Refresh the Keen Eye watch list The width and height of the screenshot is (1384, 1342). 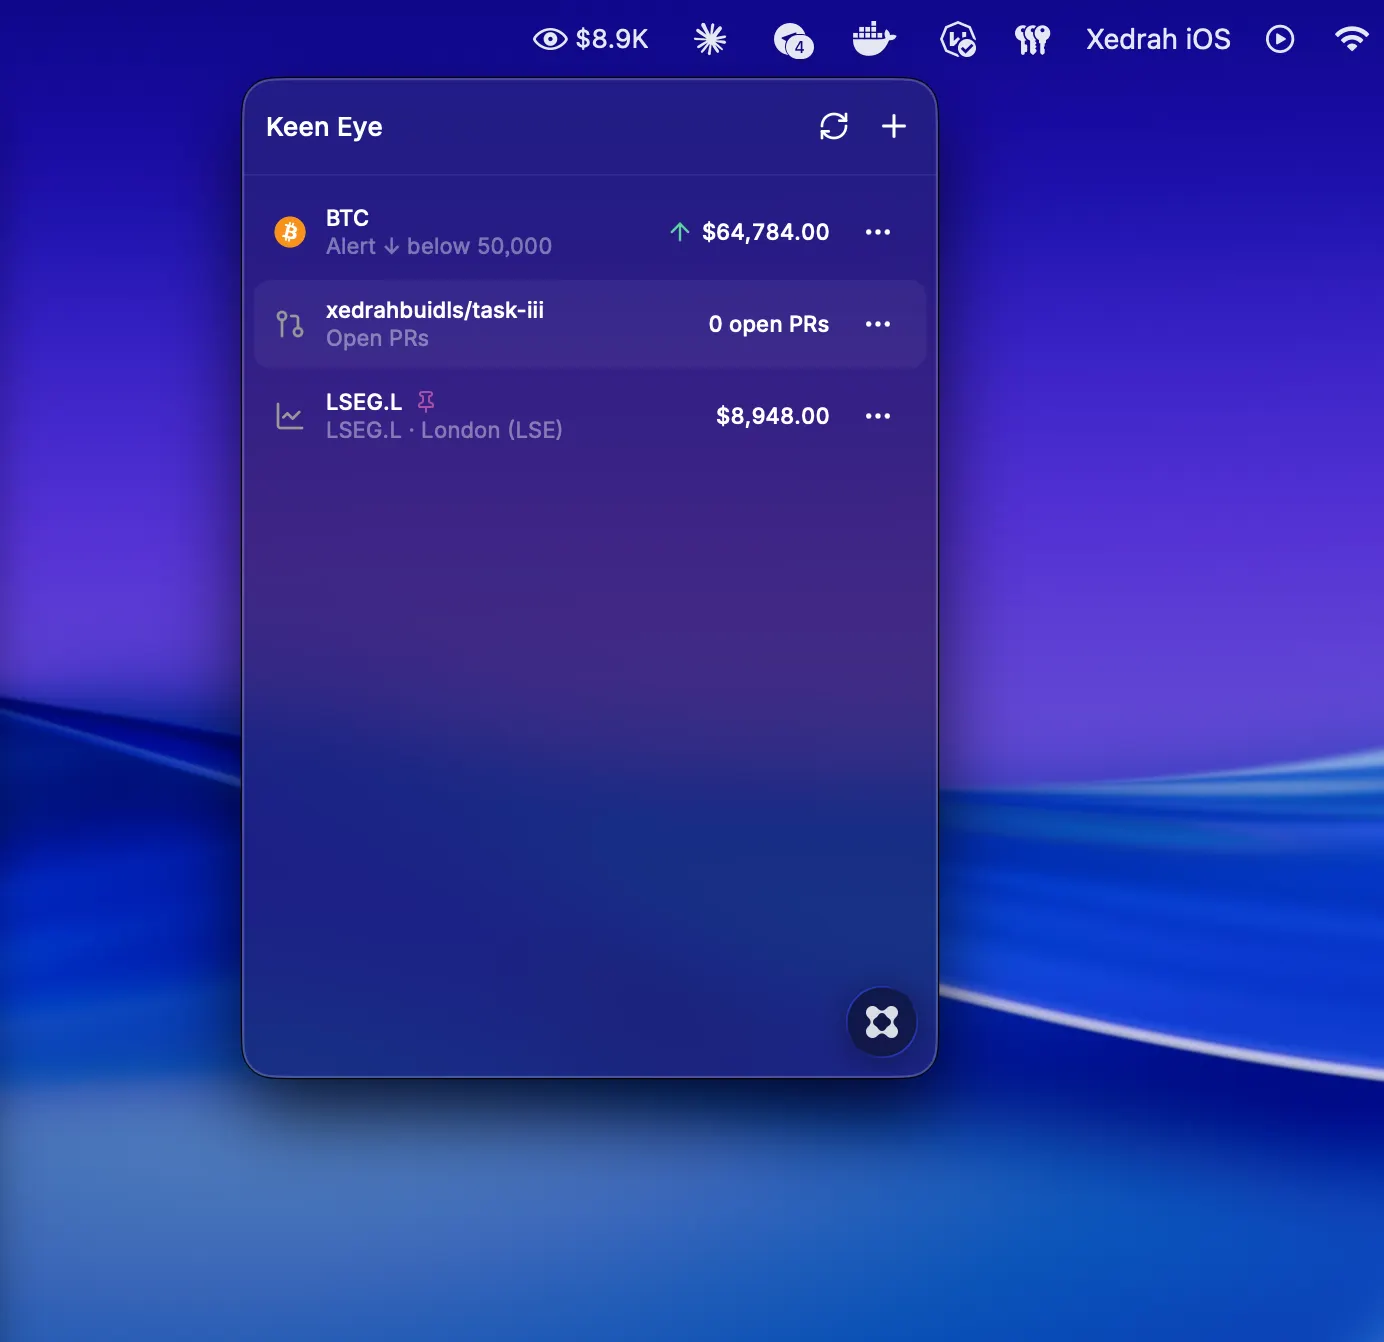coord(834,126)
